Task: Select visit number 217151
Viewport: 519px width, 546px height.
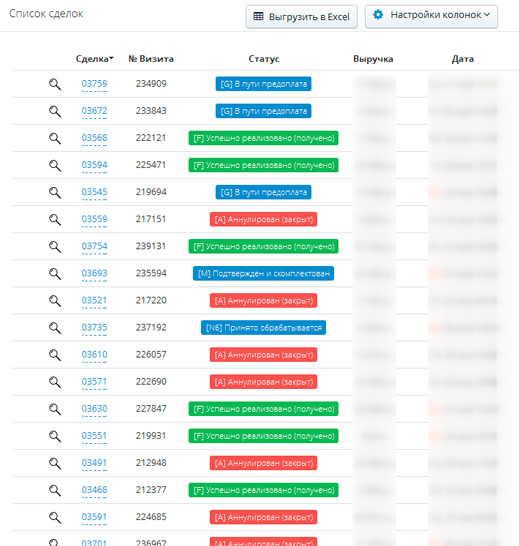Action: tap(151, 219)
